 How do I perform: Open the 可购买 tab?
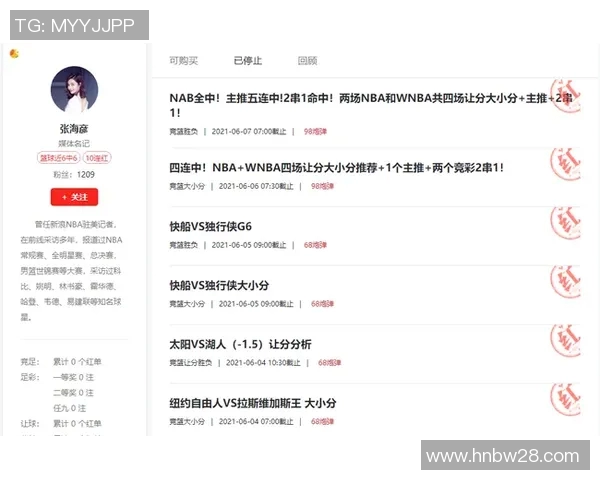(x=184, y=60)
